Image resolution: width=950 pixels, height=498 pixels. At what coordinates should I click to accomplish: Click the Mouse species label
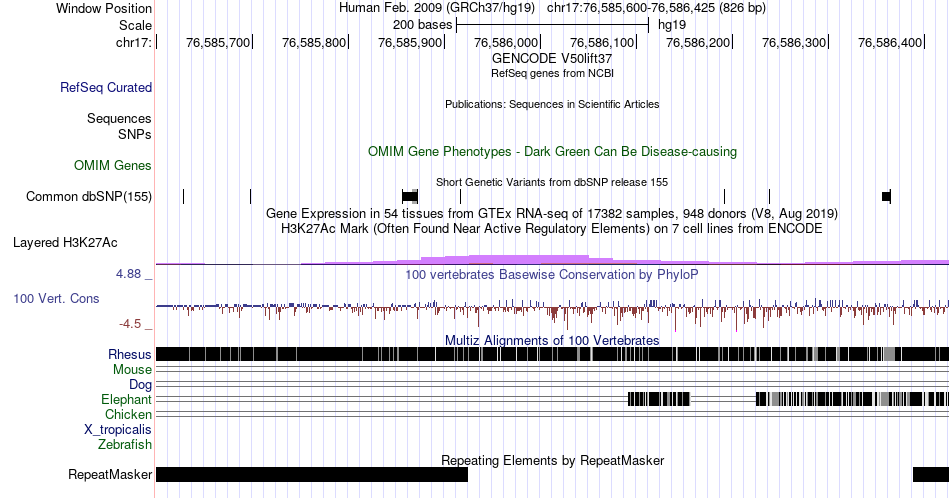point(132,370)
